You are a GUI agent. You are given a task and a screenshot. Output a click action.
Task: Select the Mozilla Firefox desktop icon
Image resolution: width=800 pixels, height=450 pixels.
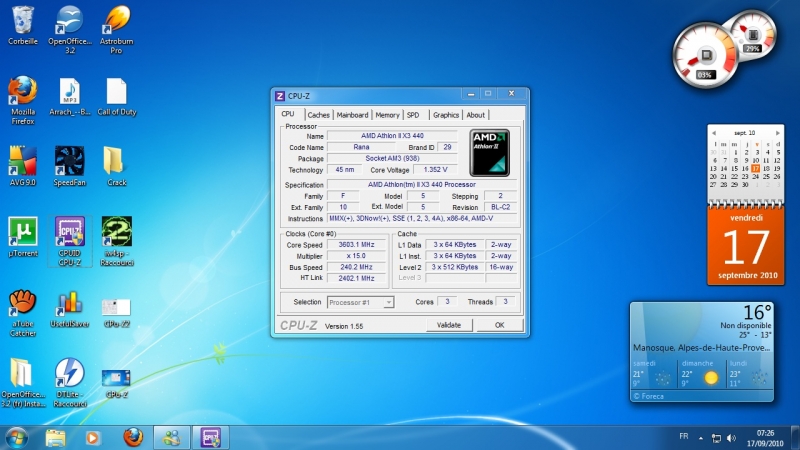tap(22, 101)
